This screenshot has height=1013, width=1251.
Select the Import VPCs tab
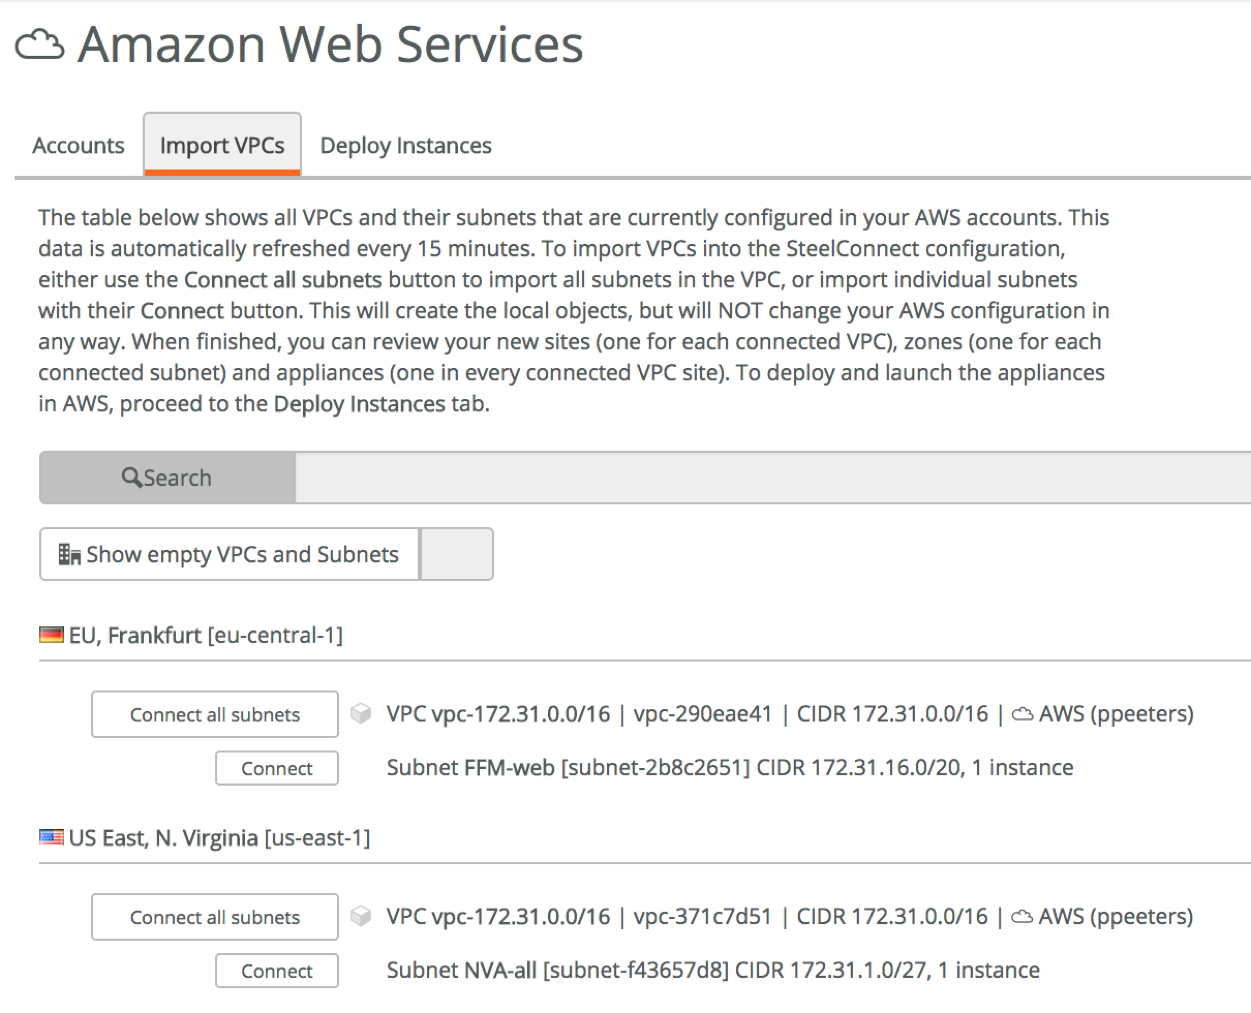222,146
